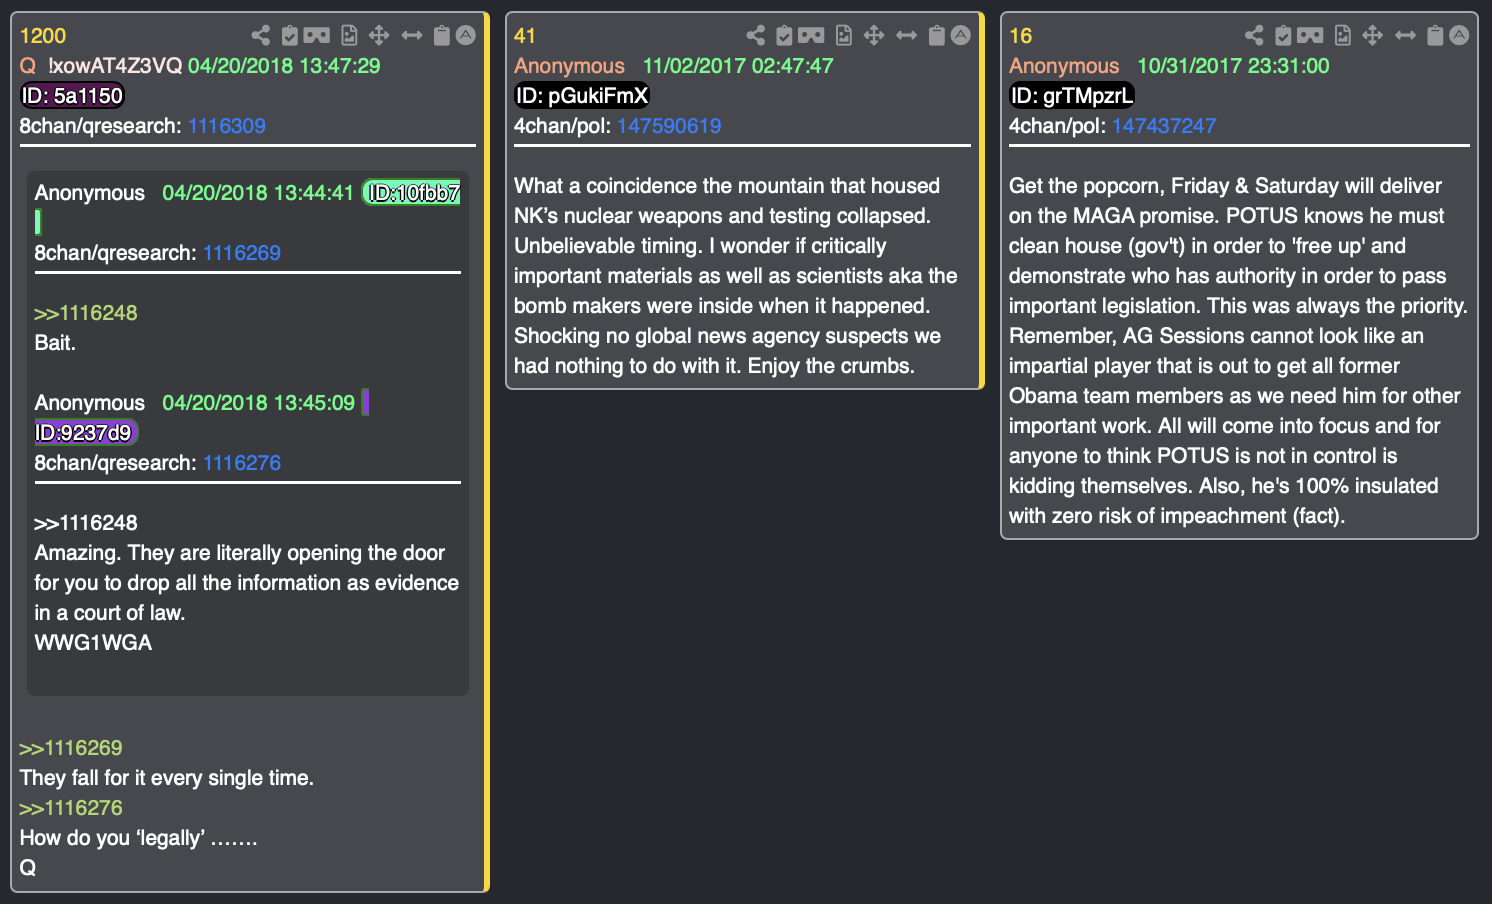Click the four-way move arrows on post 1200
This screenshot has height=904, width=1492.
click(x=379, y=36)
